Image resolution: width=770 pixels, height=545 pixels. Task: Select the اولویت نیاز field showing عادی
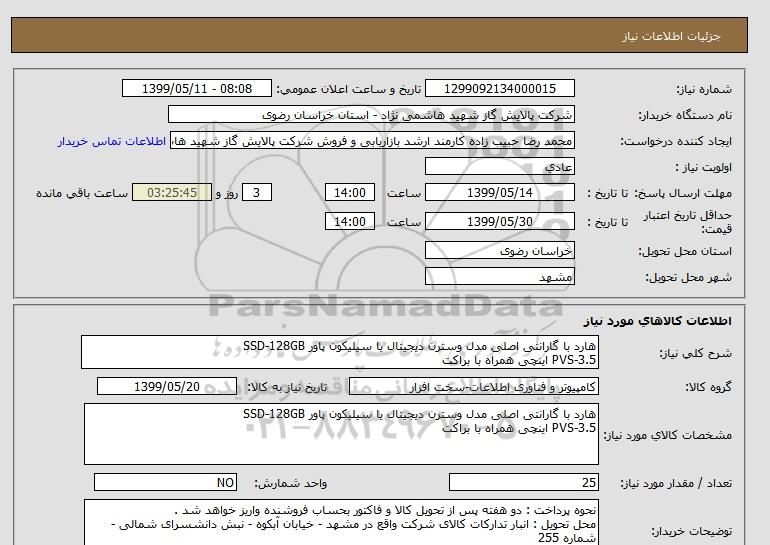coord(500,167)
